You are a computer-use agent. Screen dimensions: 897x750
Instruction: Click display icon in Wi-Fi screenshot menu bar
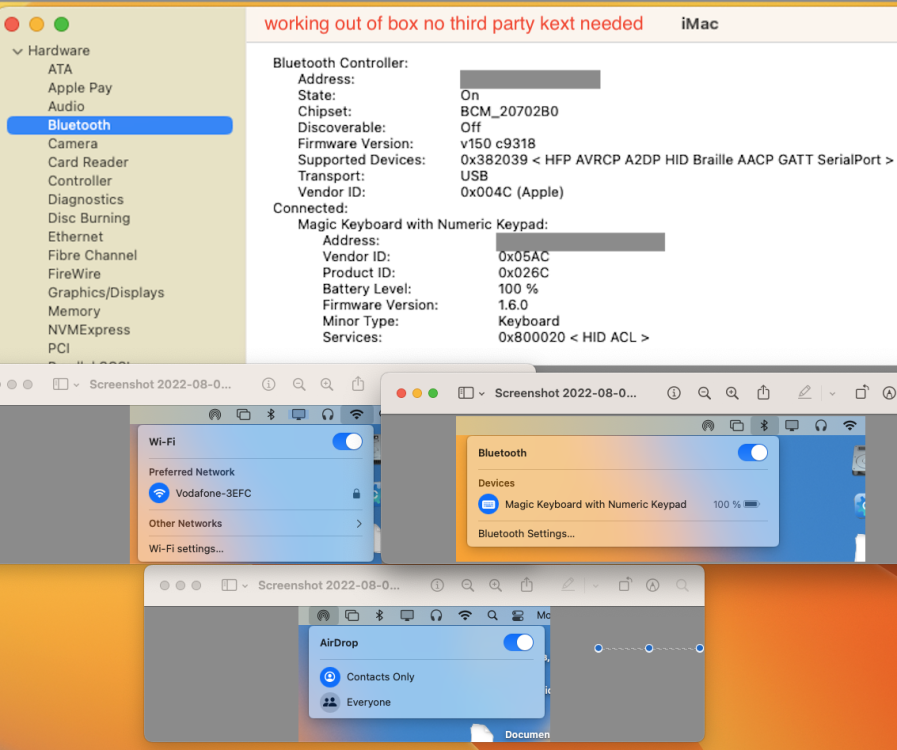(299, 414)
